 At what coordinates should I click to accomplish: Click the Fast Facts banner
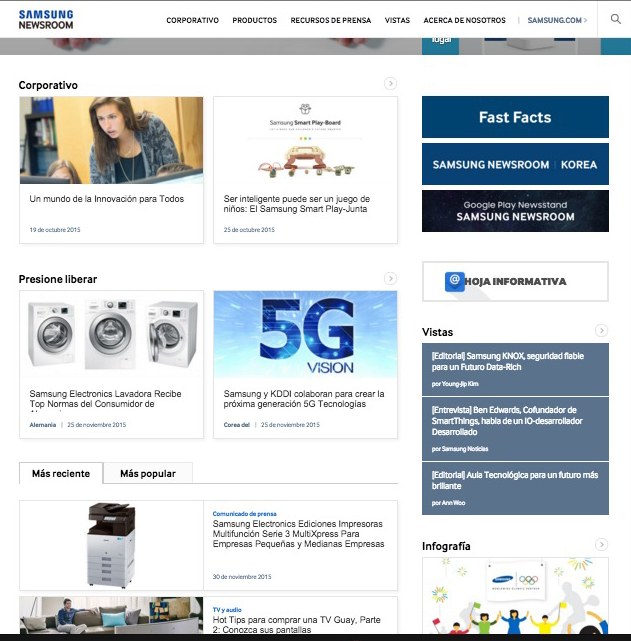coord(515,117)
